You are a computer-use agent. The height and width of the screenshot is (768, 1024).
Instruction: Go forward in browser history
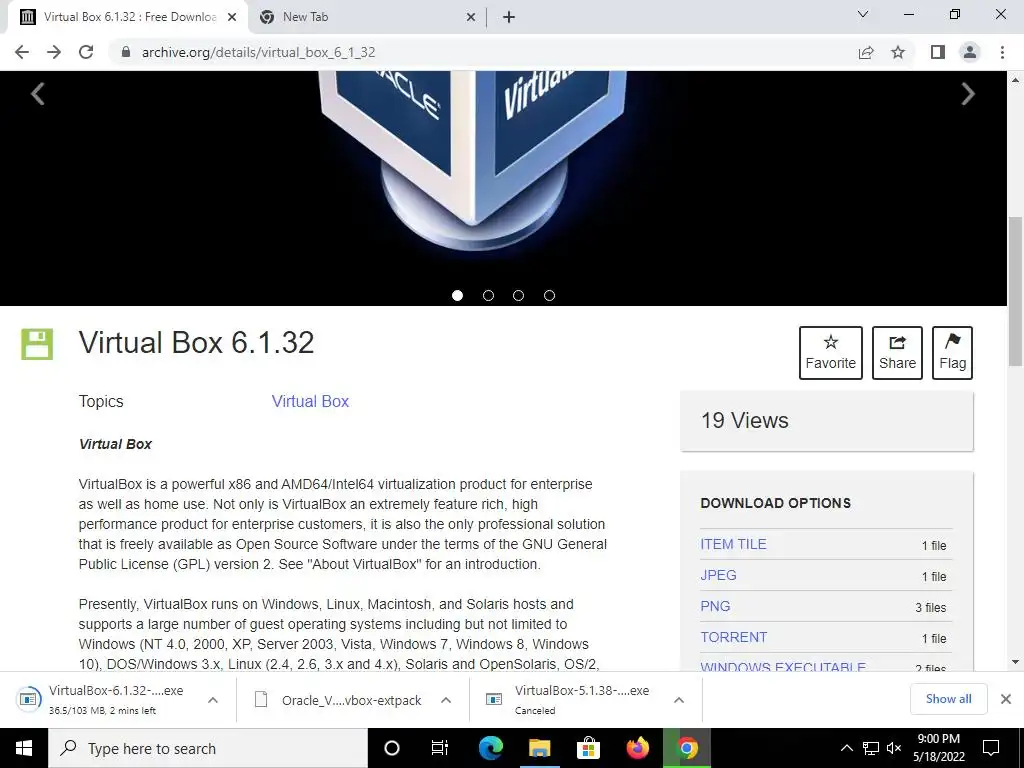point(54,52)
